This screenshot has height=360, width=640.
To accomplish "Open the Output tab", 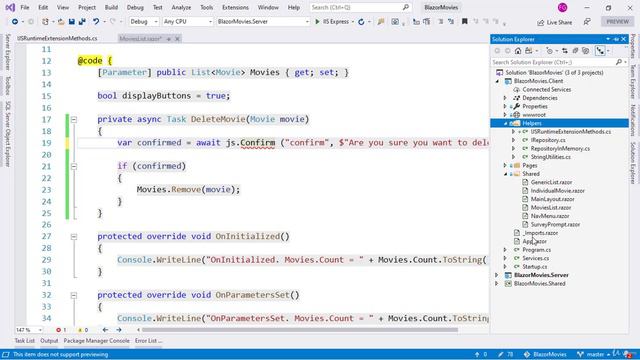I will coord(49,341).
